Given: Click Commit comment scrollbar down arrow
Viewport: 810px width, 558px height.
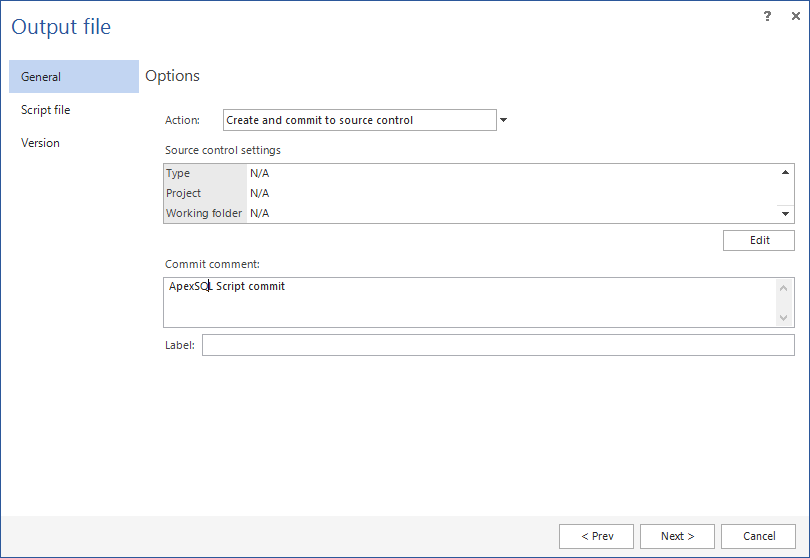Looking at the screenshot, I should [x=784, y=317].
